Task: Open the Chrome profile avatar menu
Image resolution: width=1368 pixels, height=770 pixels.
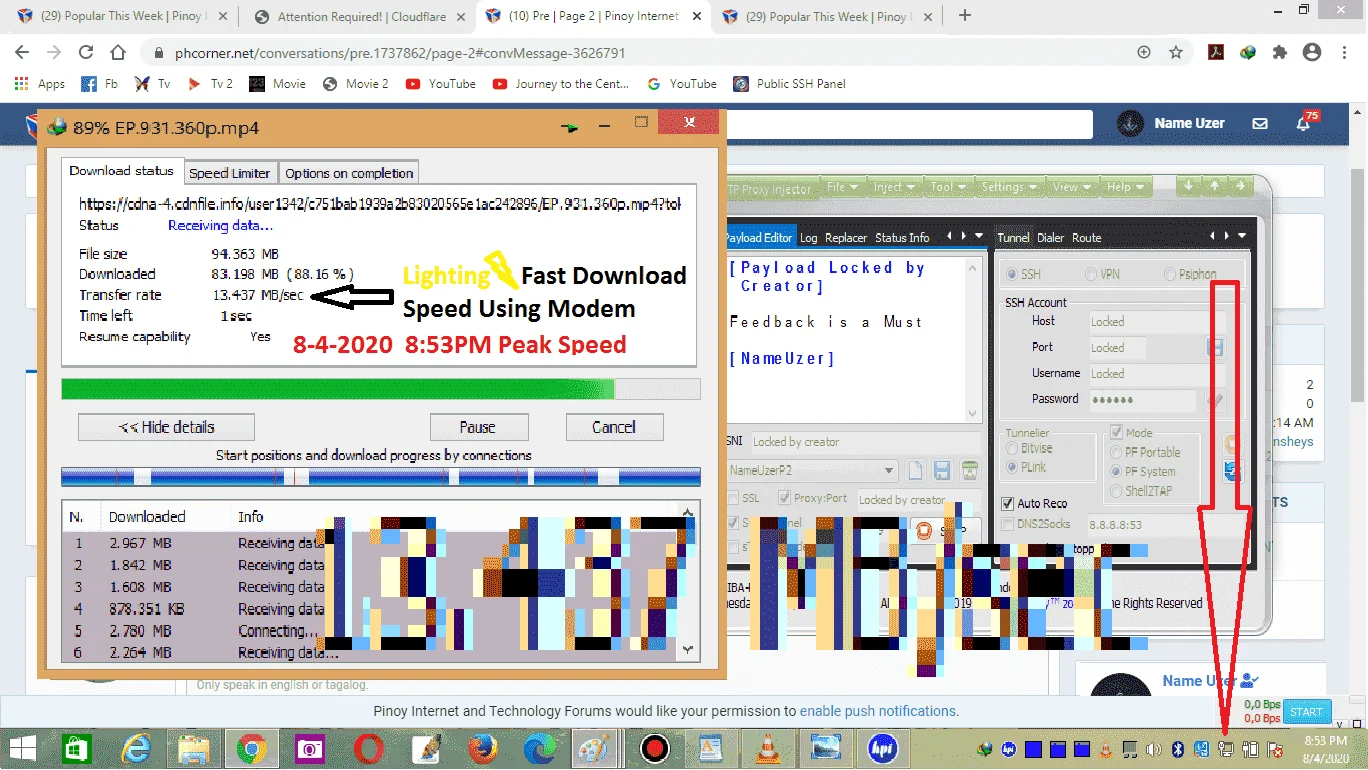Action: click(1311, 52)
